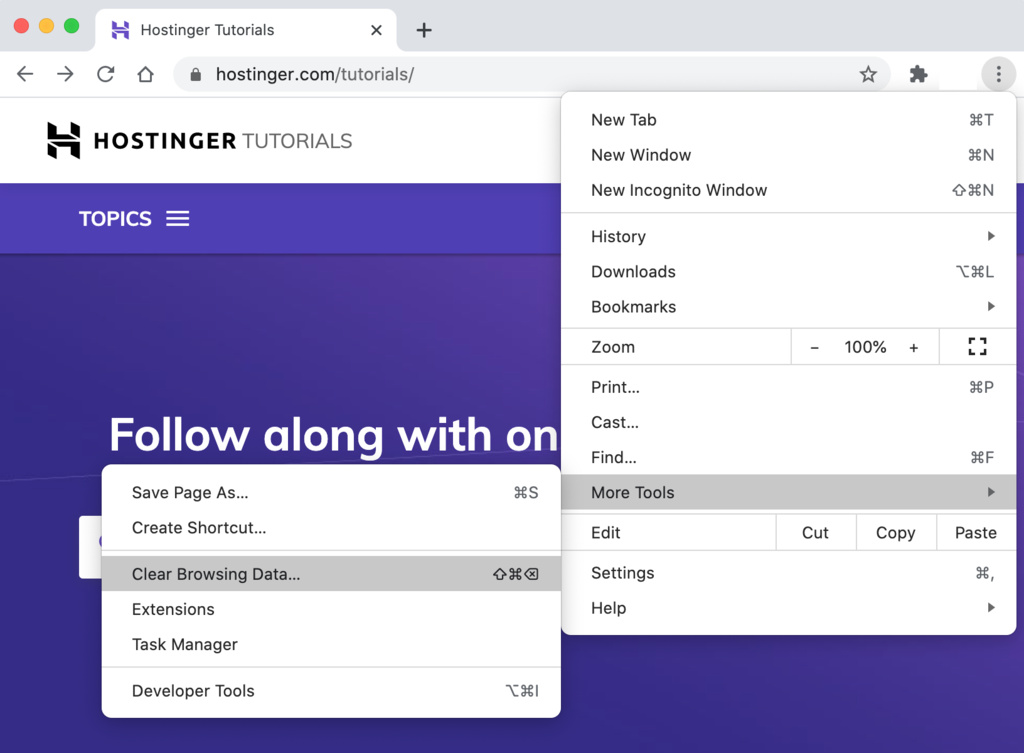Increase page zoom with the plus control
Screen dimensions: 1024x753
[x=913, y=346]
